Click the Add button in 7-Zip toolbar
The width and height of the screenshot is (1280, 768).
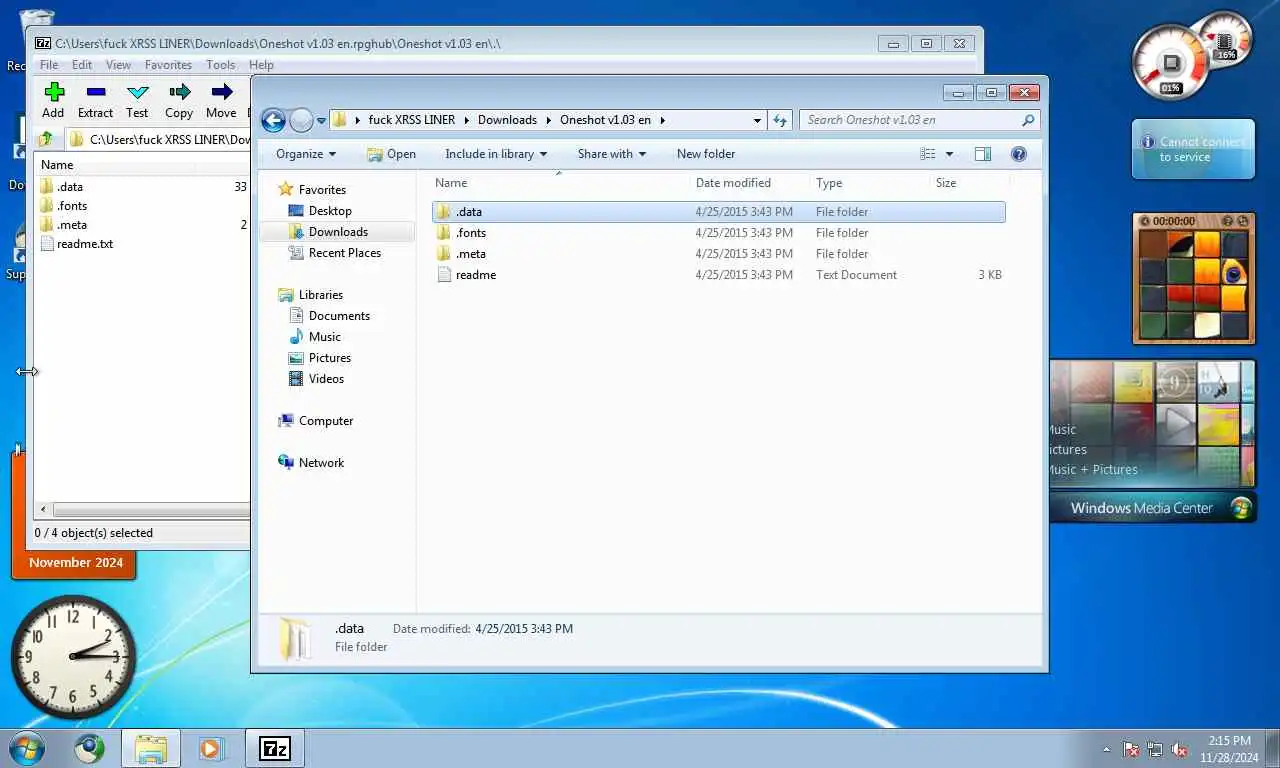(x=54, y=100)
